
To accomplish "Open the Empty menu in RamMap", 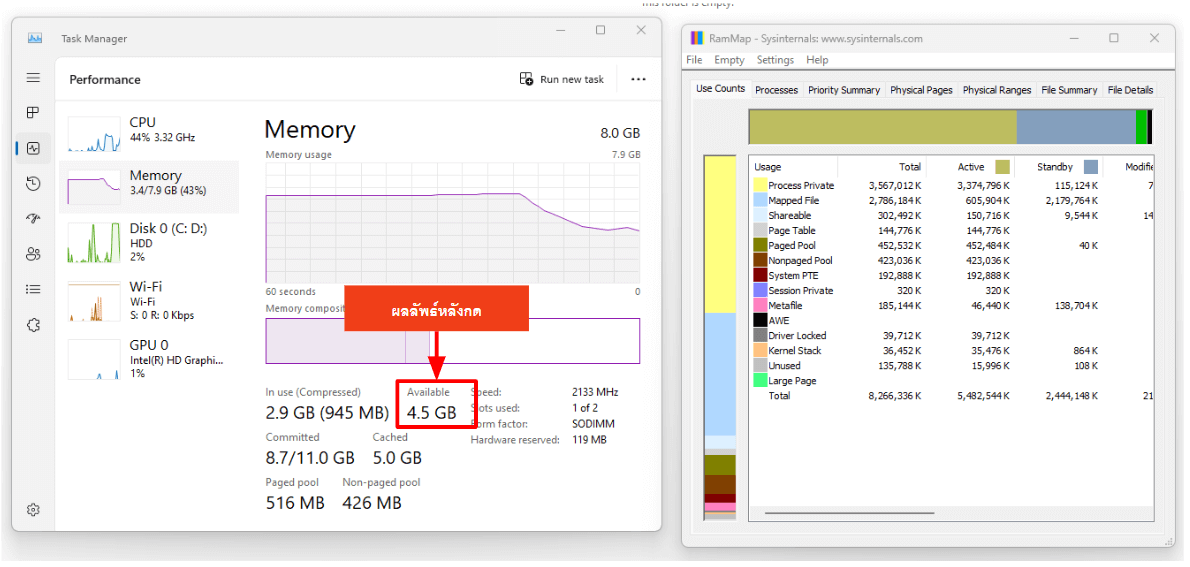I will tap(729, 60).
